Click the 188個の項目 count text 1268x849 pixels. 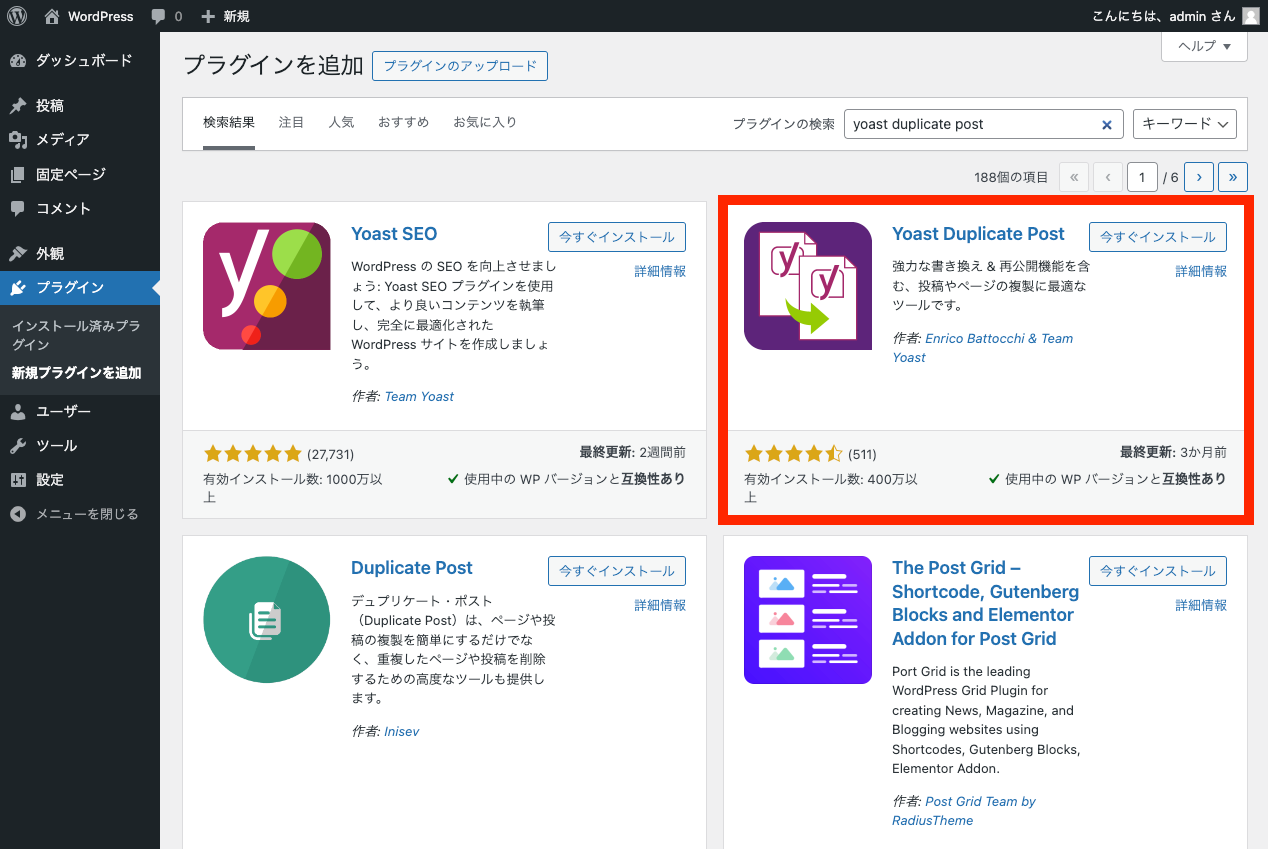click(1011, 177)
